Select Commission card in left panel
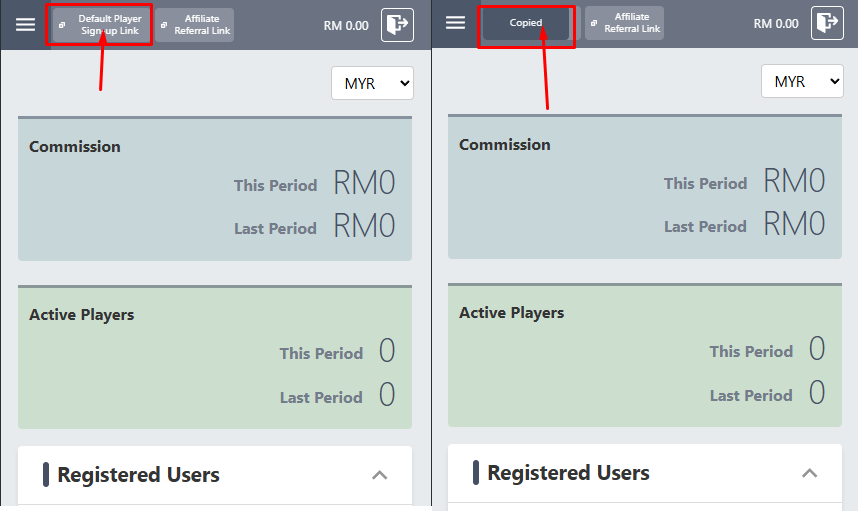858x513 pixels. pos(215,189)
